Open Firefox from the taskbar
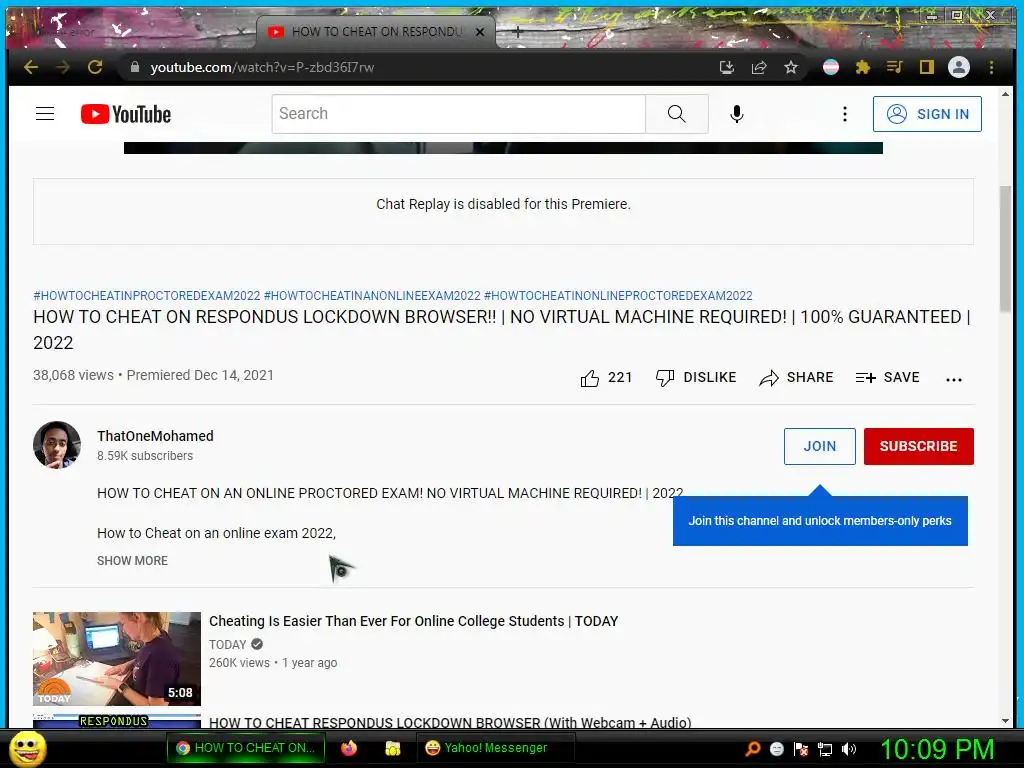The width and height of the screenshot is (1024, 768). pyautogui.click(x=349, y=748)
